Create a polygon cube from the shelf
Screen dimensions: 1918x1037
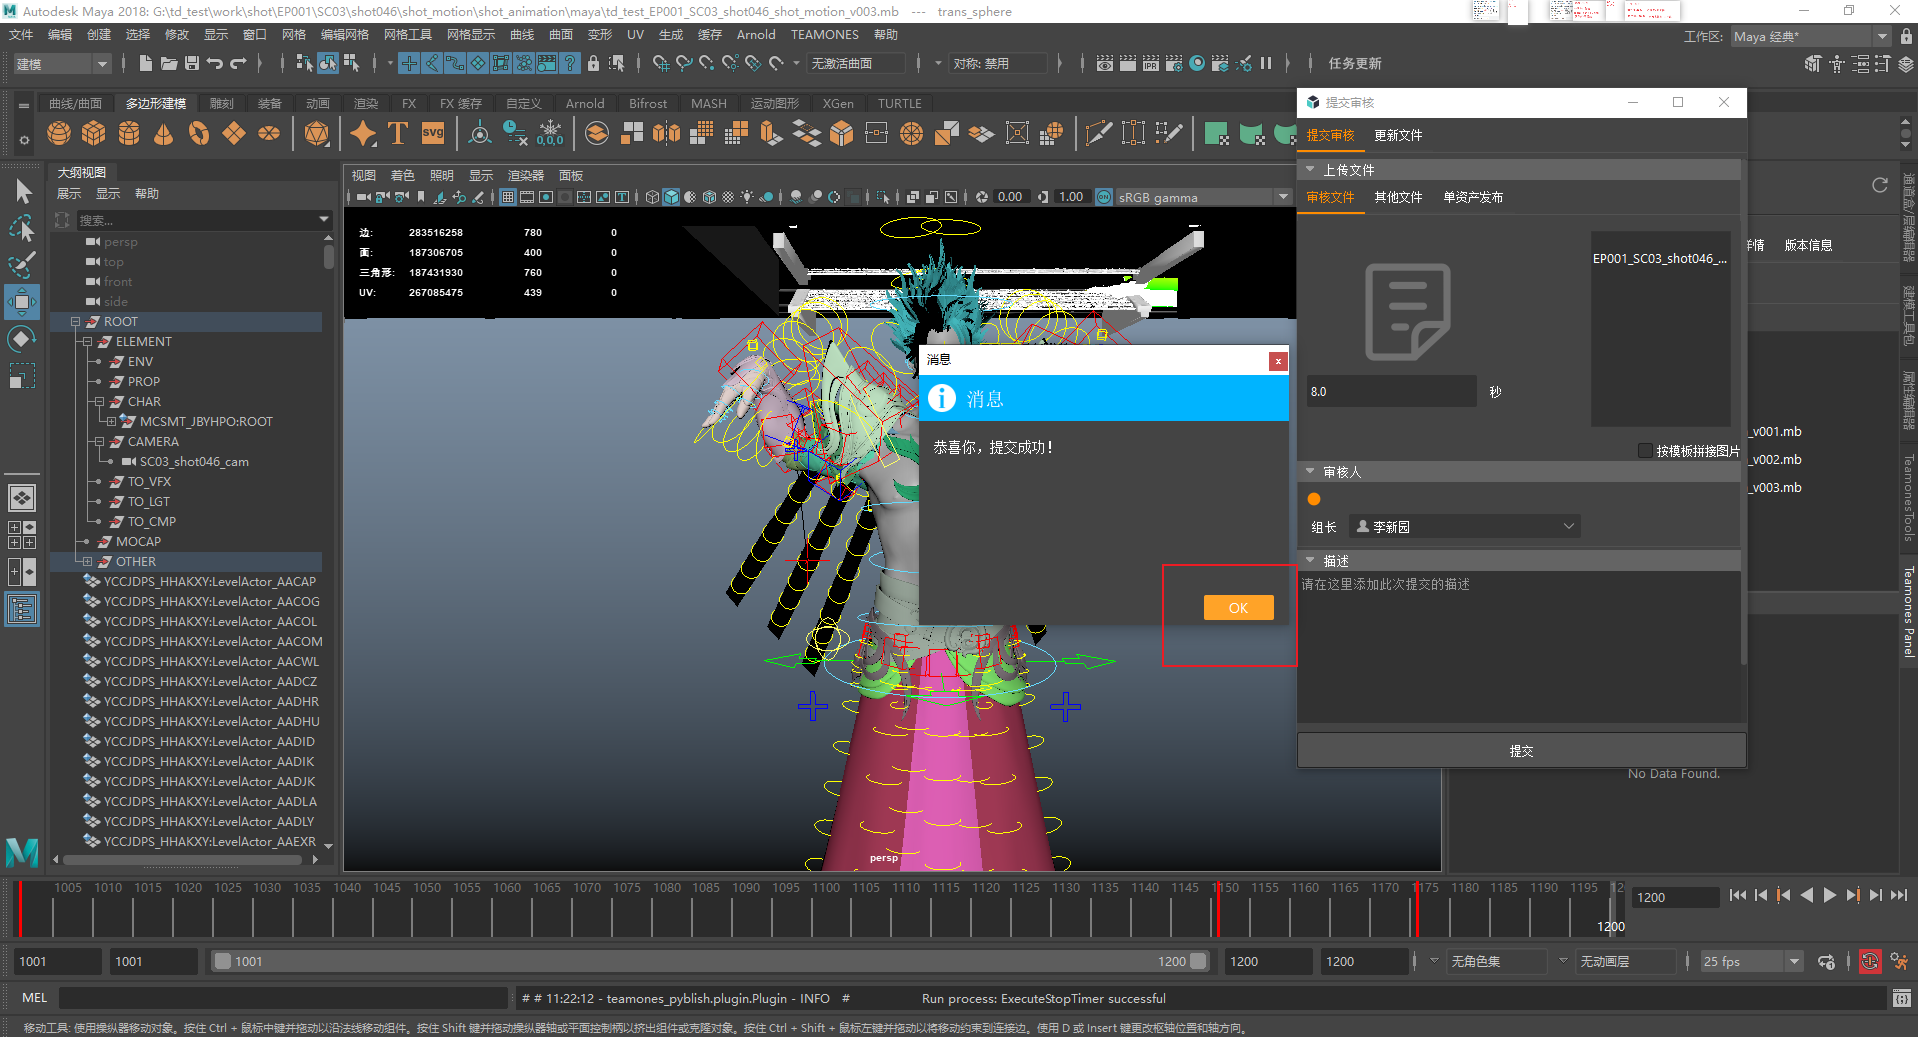(94, 133)
